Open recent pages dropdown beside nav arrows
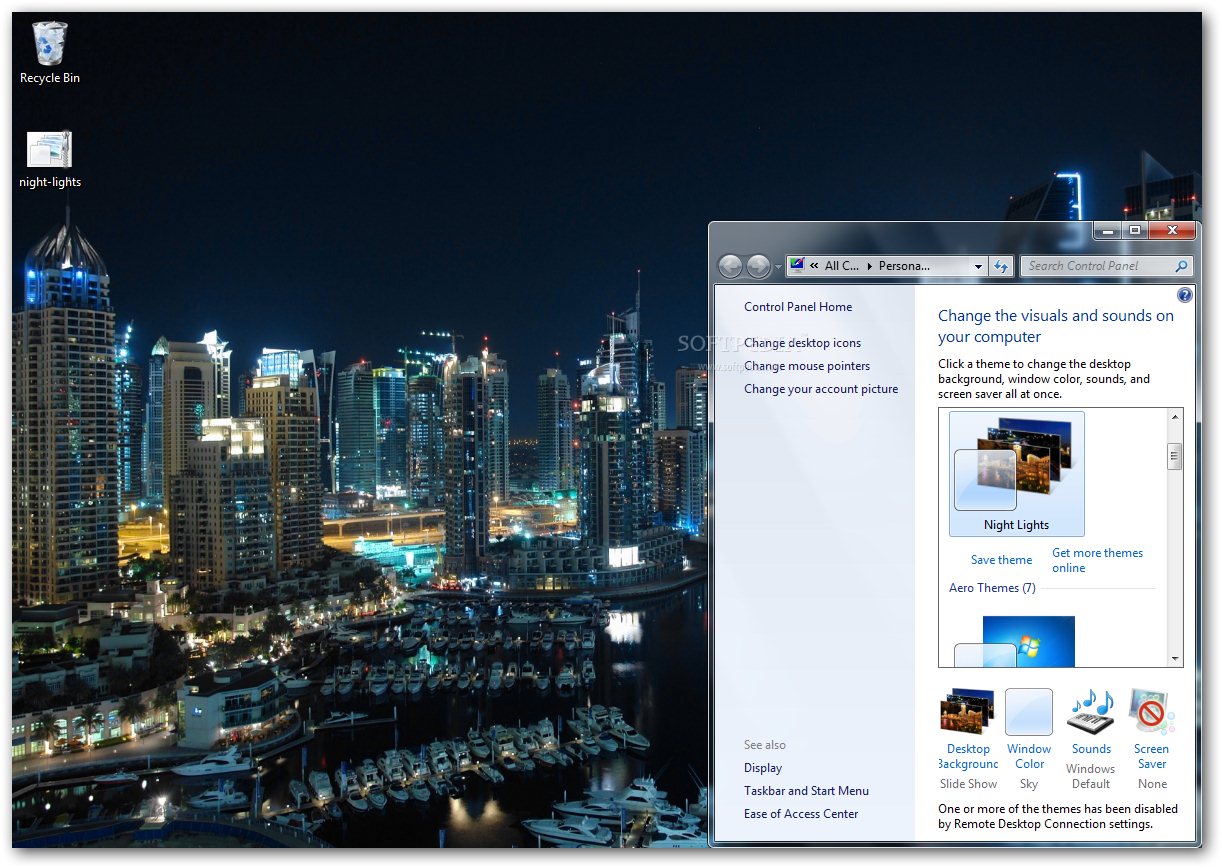The height and width of the screenshot is (868, 1222). tap(777, 268)
